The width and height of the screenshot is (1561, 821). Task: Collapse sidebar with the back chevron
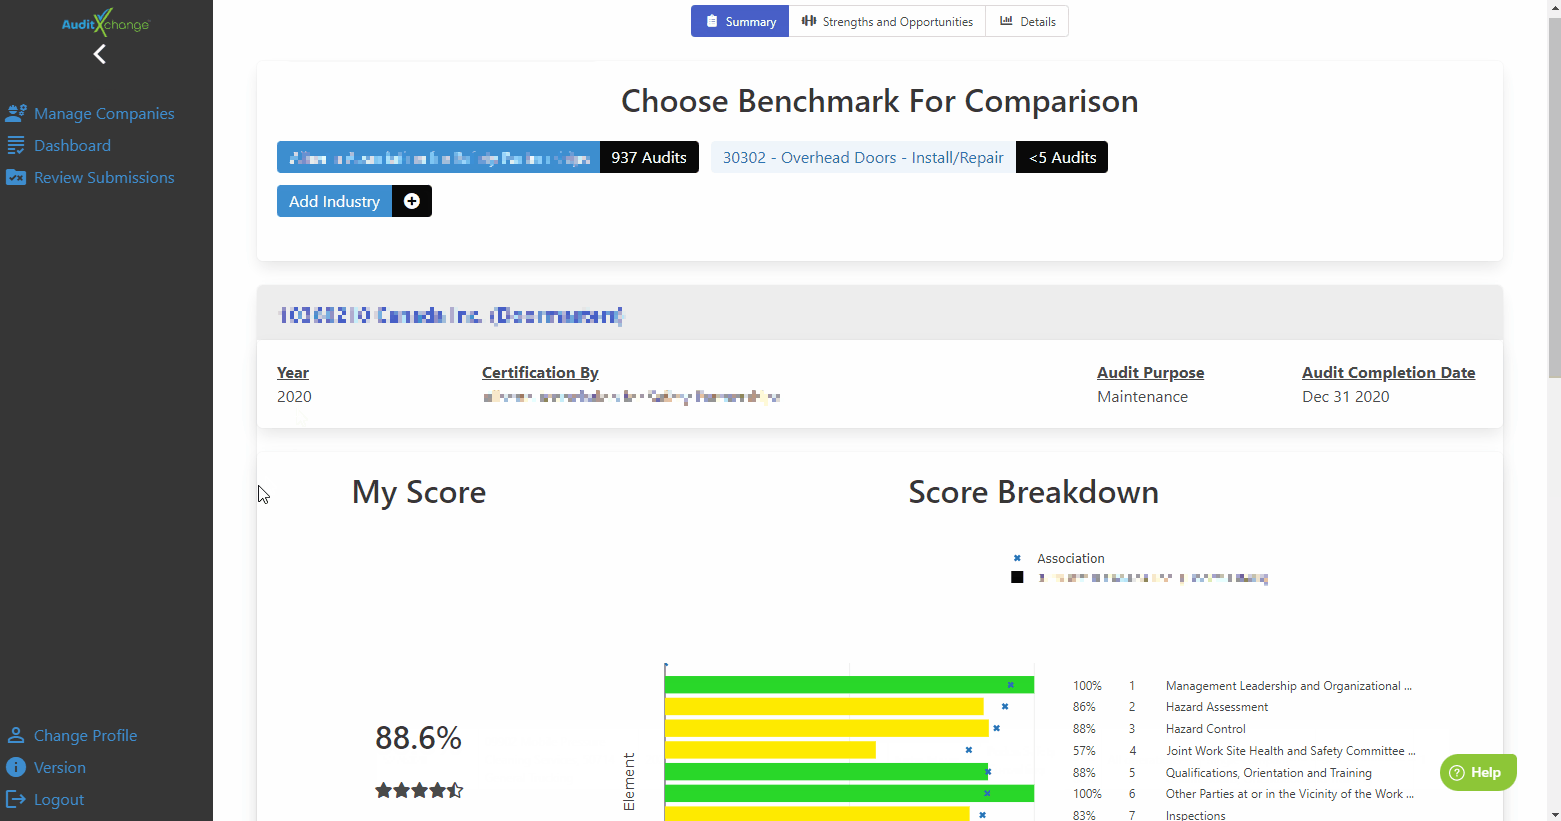99,54
